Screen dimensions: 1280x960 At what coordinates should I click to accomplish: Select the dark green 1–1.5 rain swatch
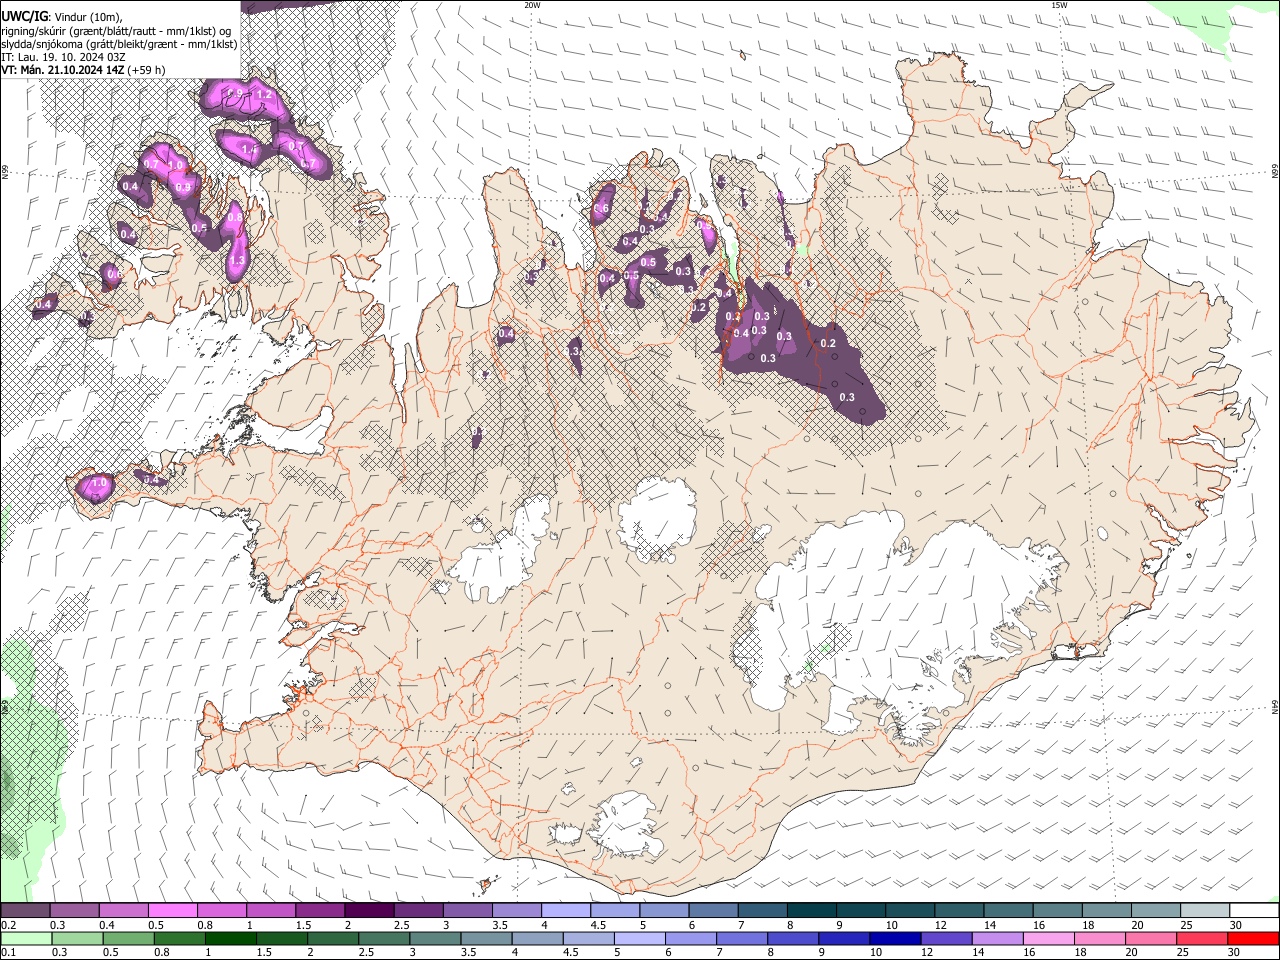point(230,938)
